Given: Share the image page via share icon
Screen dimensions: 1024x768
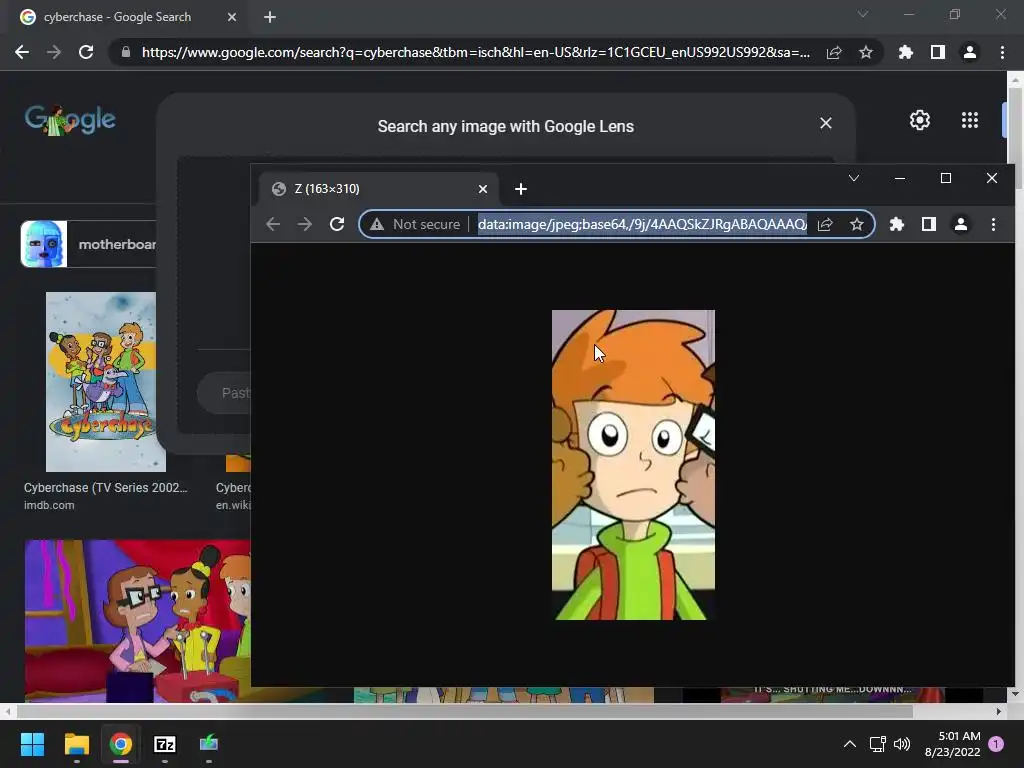Looking at the screenshot, I should point(825,225).
